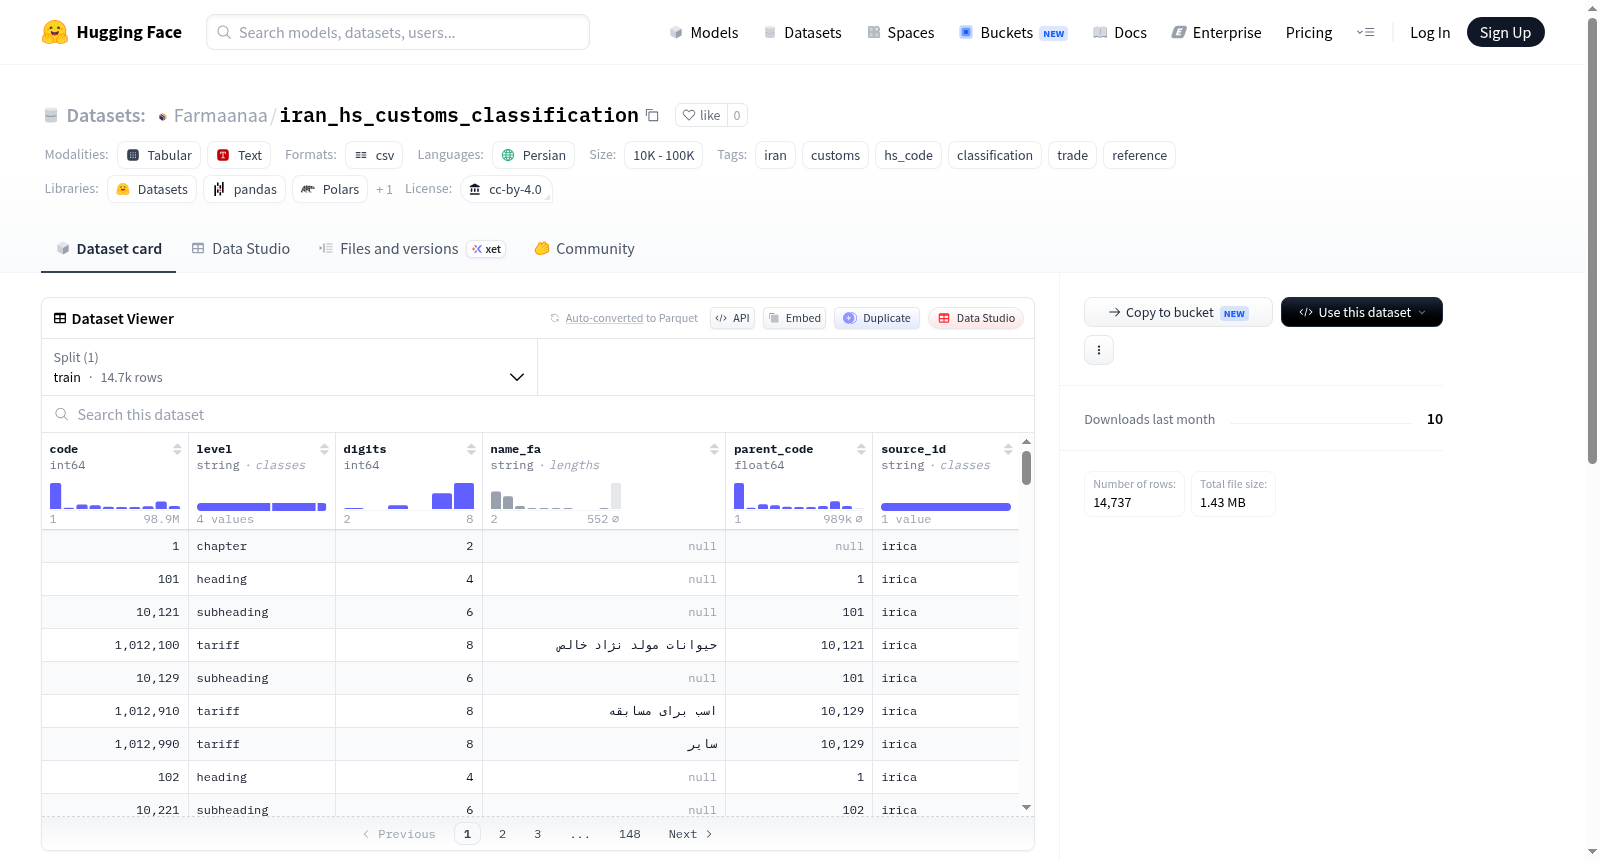Click the heart like button
The height and width of the screenshot is (861, 1600).
click(x=701, y=115)
